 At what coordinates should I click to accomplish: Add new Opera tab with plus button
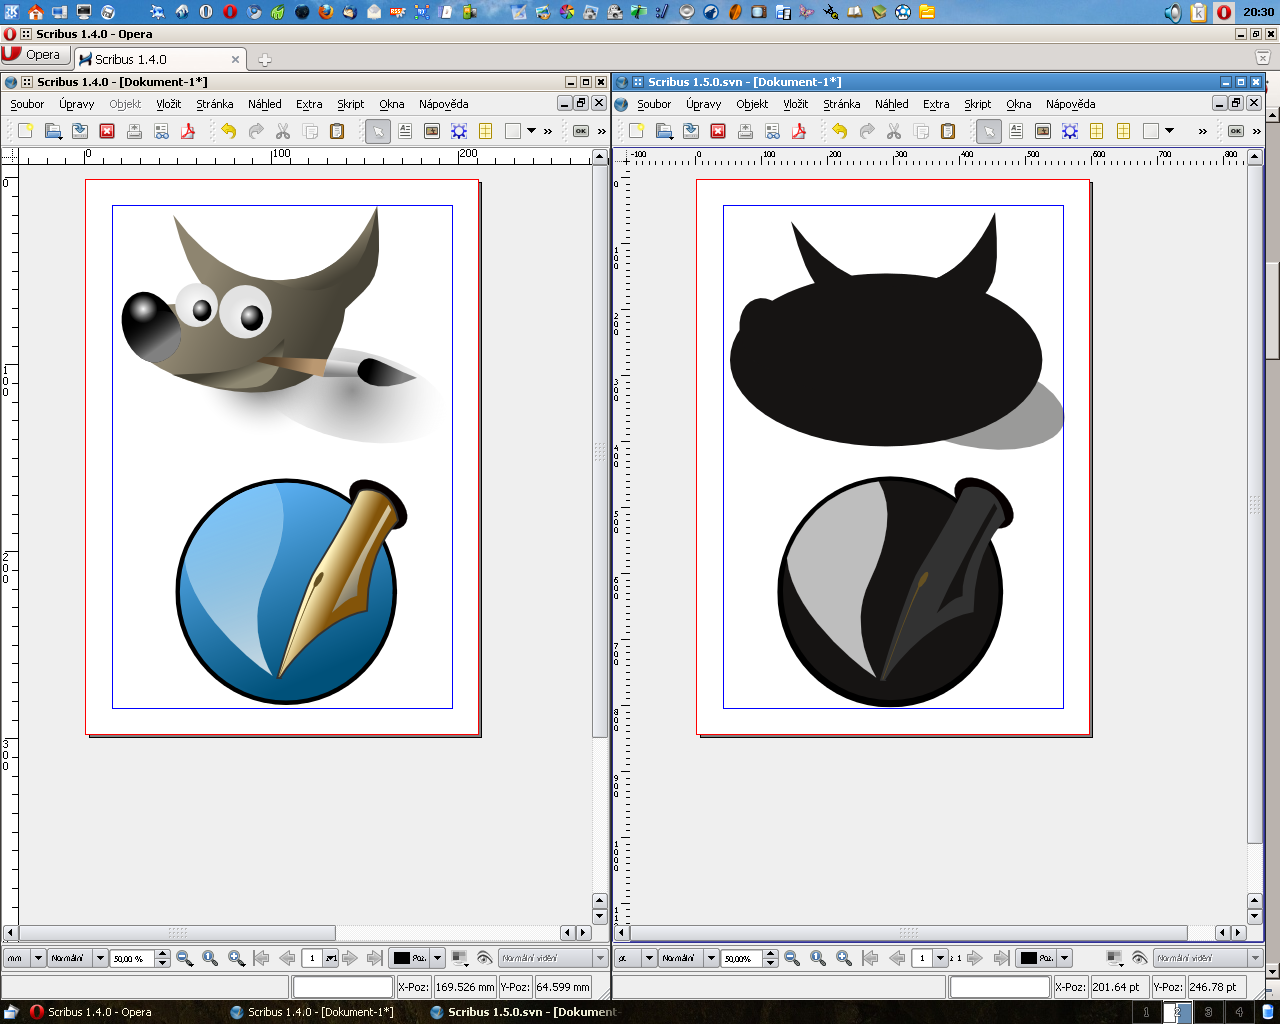click(x=264, y=60)
